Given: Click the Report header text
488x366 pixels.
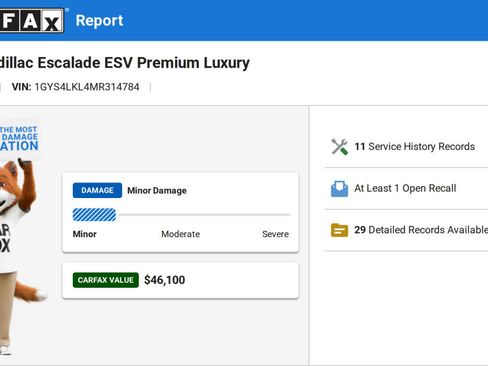Looking at the screenshot, I should pos(99,21).
